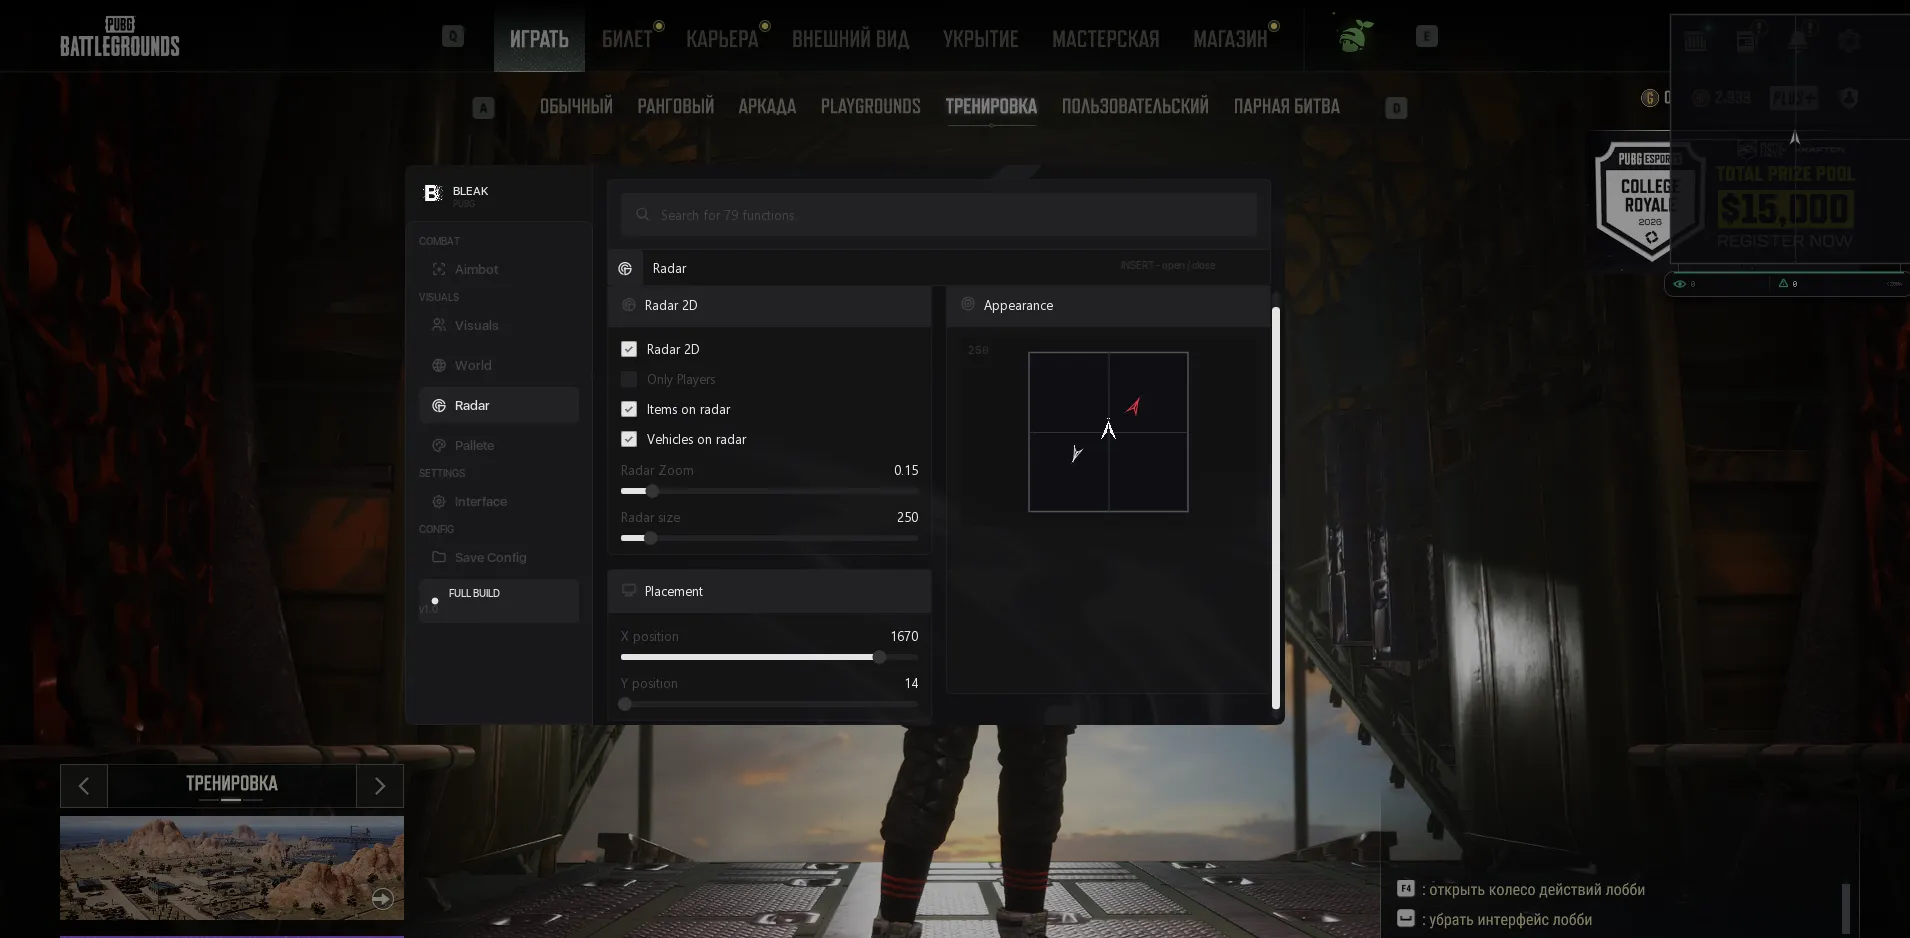Toggle the Radar 2D checkbox
1910x938 pixels.
[629, 349]
